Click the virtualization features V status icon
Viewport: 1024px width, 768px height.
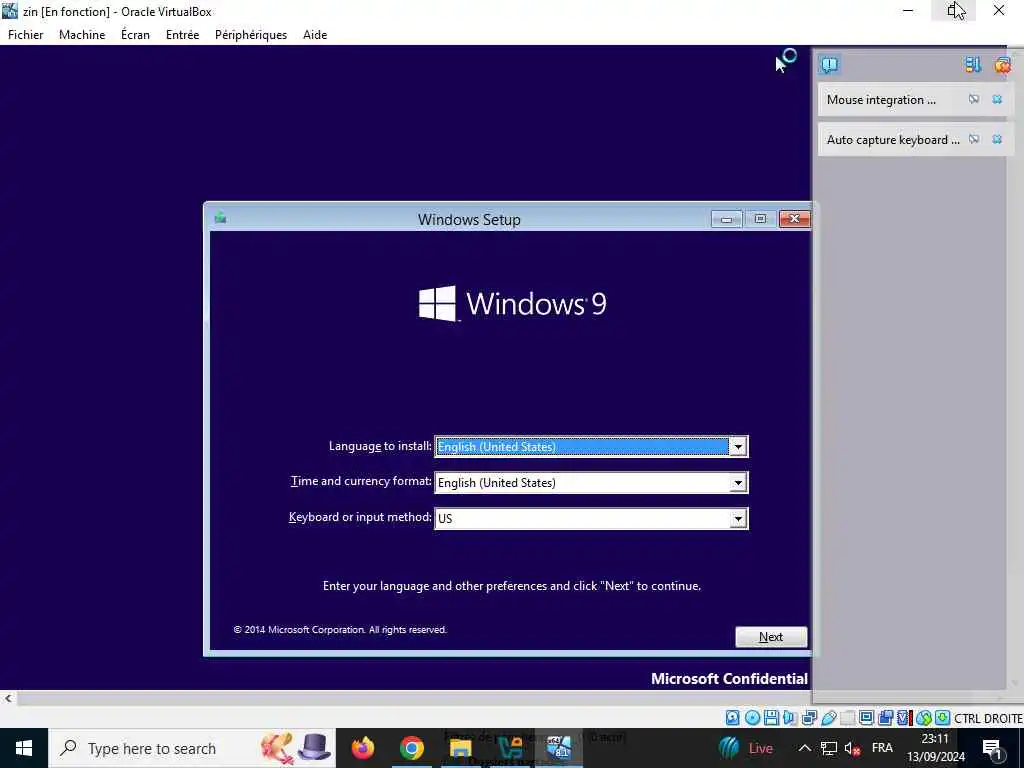click(x=903, y=718)
